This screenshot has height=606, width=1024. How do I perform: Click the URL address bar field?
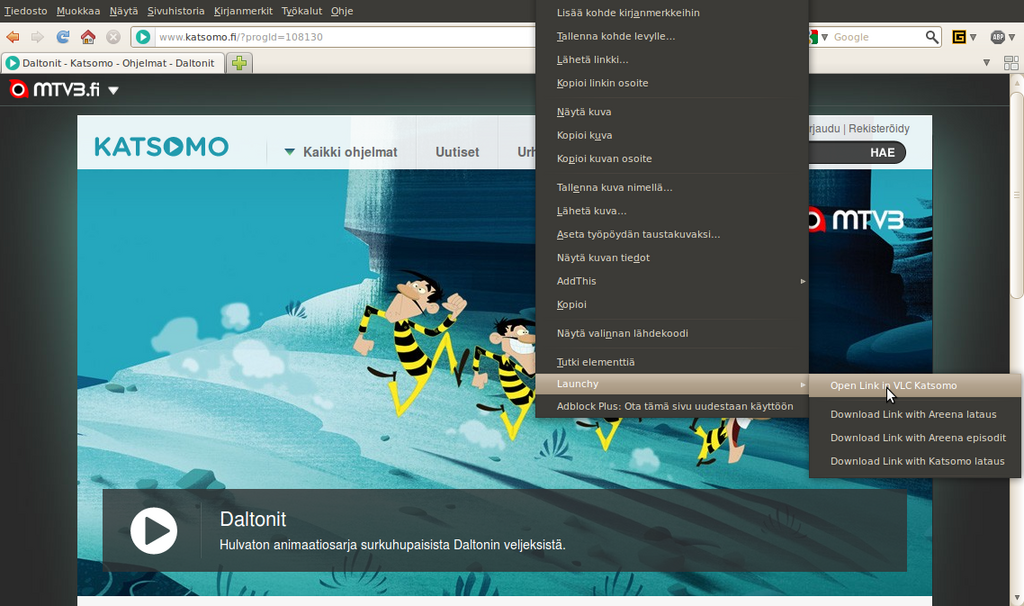tap(340, 37)
